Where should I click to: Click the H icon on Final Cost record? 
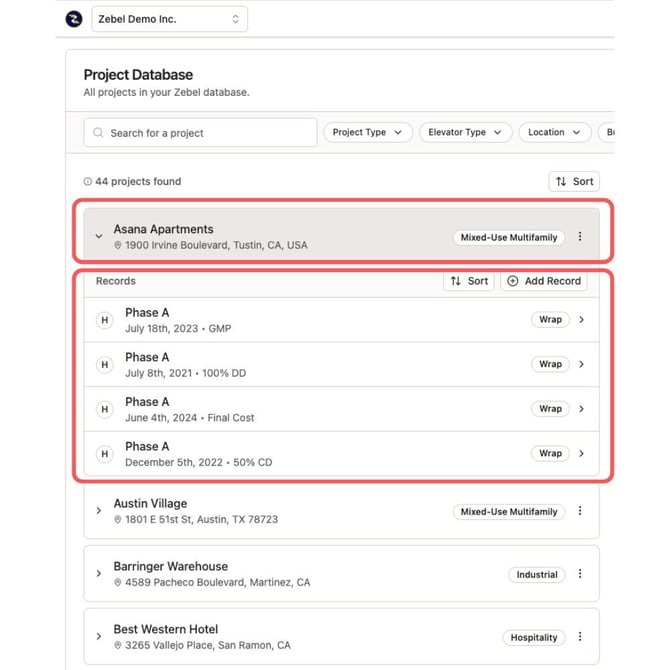[104, 409]
